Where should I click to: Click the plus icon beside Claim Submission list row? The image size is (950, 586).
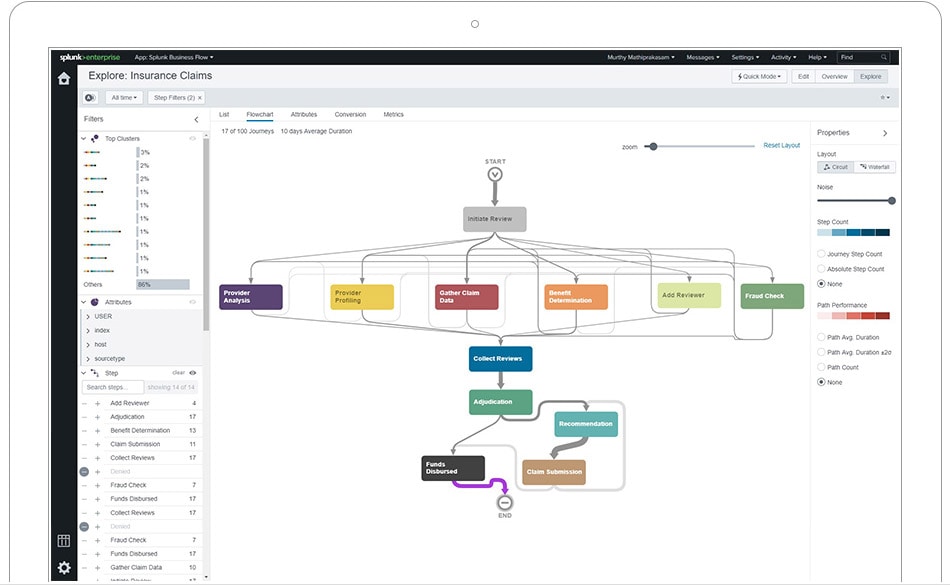pos(98,444)
